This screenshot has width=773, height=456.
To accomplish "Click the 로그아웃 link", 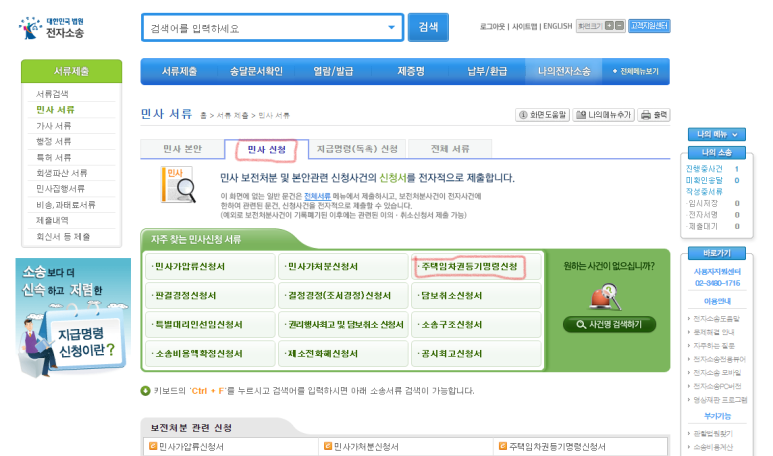I will coord(492,26).
